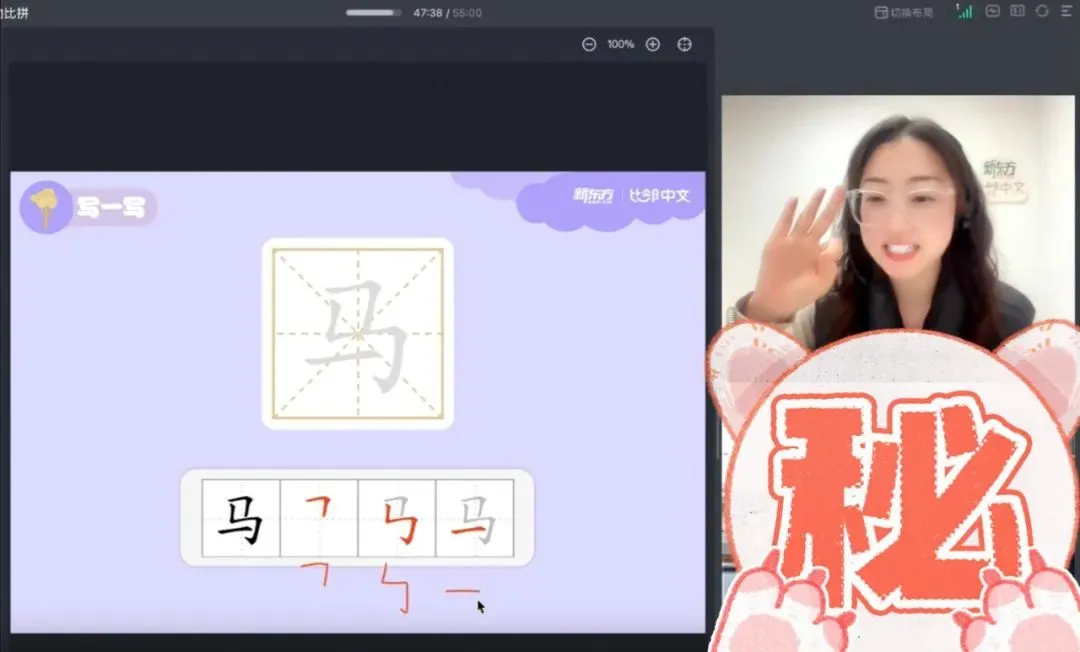
Task: Click the 100% zoom level value
Action: [x=621, y=45]
